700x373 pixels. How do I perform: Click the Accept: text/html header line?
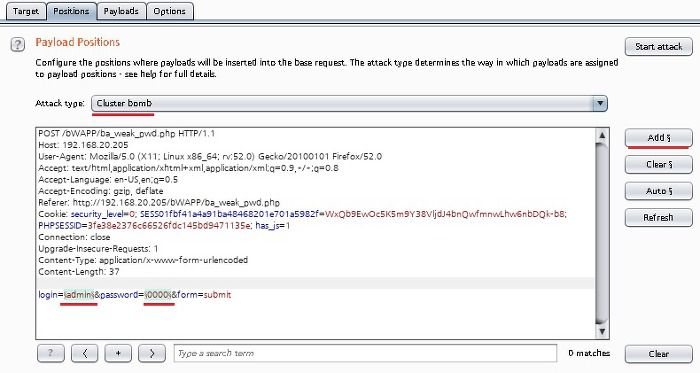pyautogui.click(x=188, y=168)
